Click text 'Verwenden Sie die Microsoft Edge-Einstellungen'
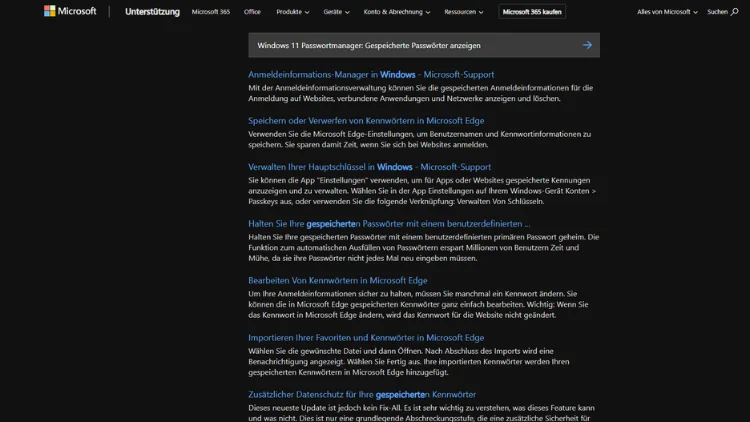The width and height of the screenshot is (750, 422). [331, 134]
